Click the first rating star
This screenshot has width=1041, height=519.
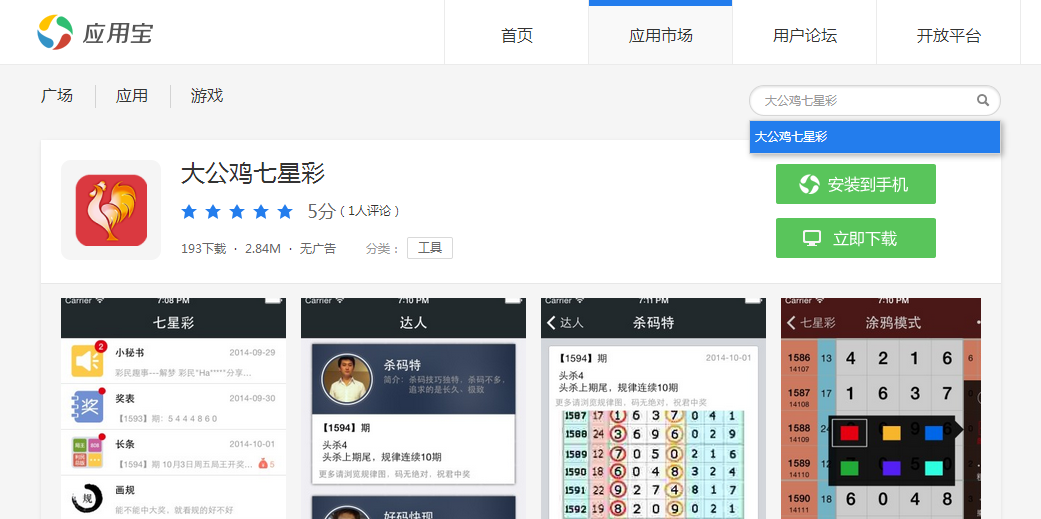(x=189, y=212)
